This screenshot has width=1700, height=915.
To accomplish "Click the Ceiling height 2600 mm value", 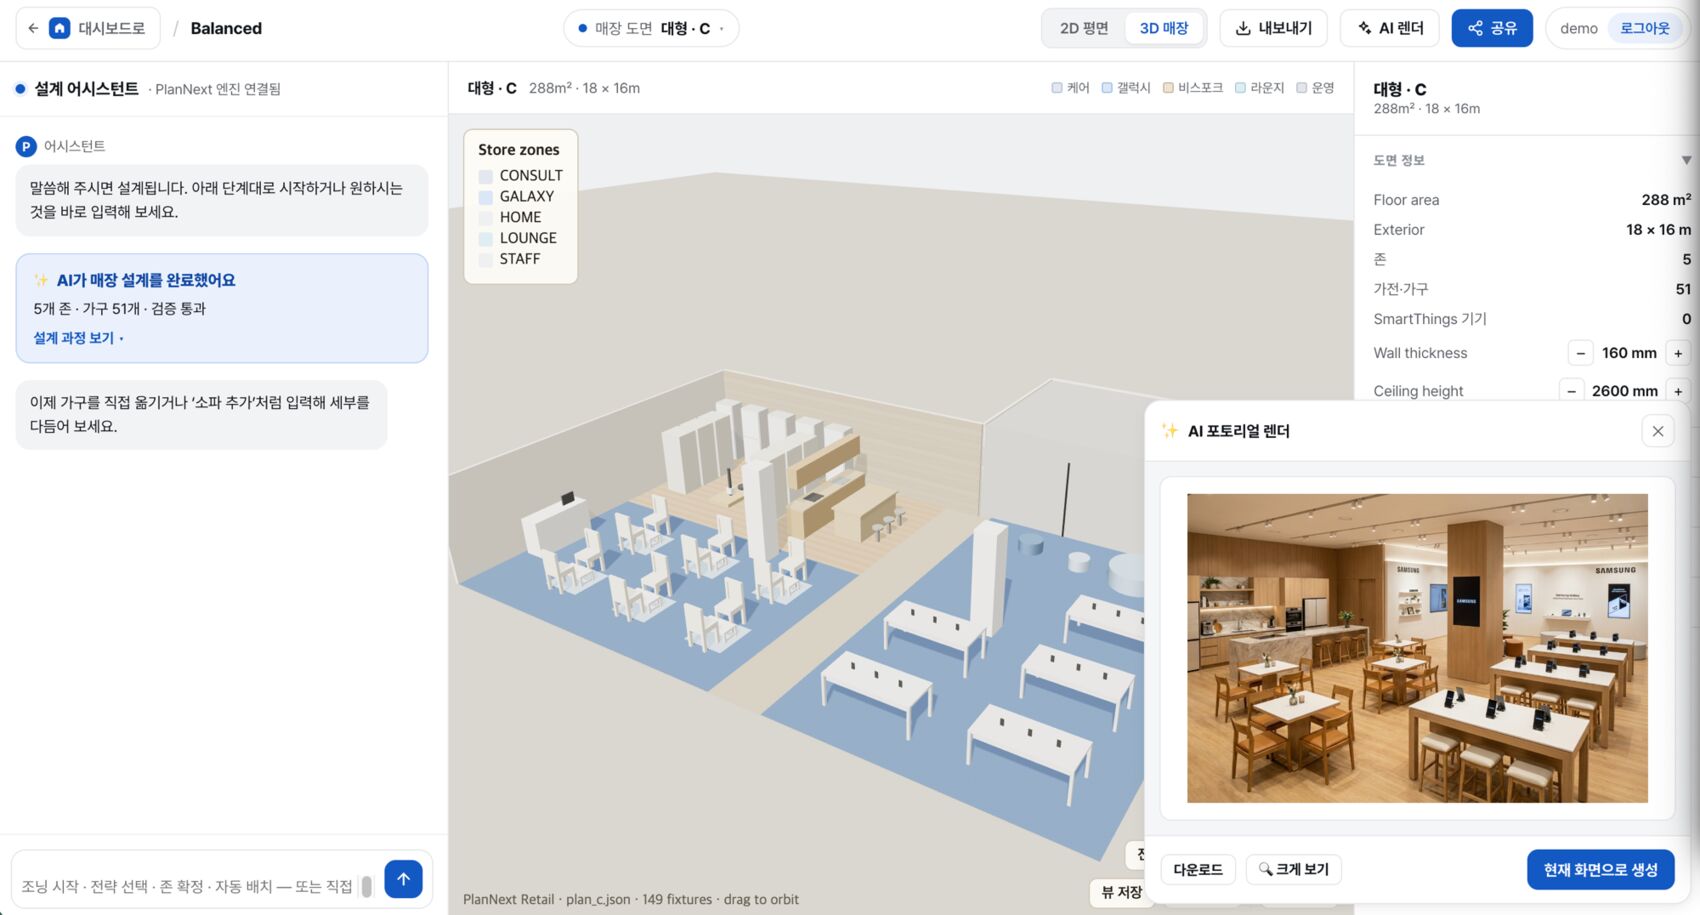I will click(x=1624, y=391).
